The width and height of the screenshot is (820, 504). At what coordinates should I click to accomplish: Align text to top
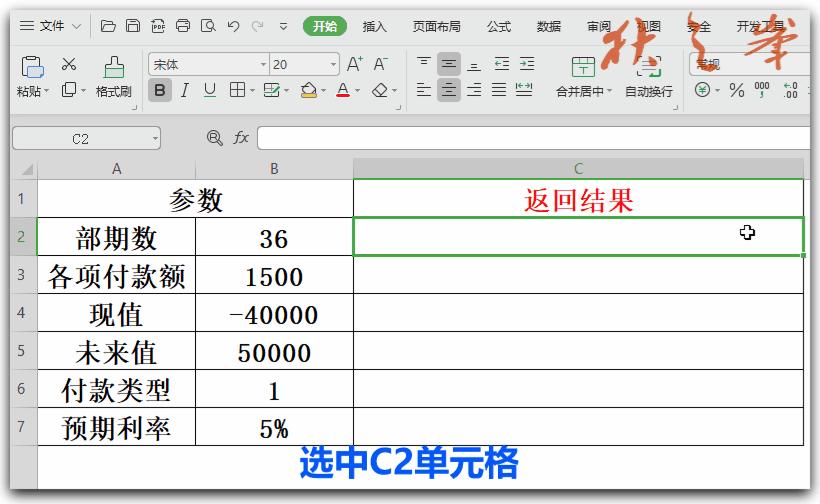click(x=424, y=64)
